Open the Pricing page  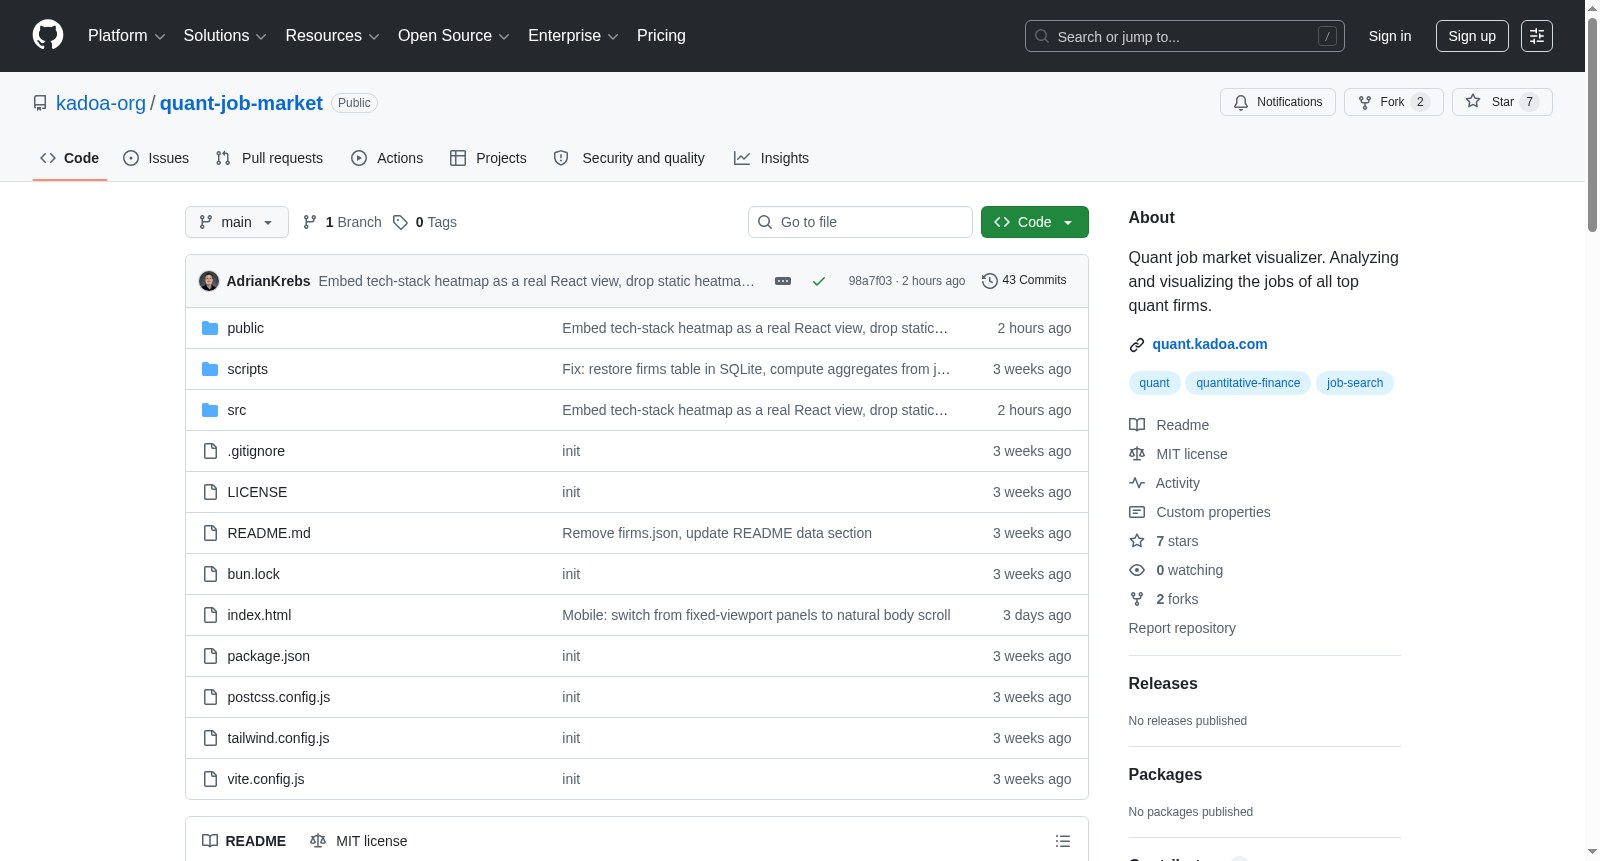(x=661, y=36)
